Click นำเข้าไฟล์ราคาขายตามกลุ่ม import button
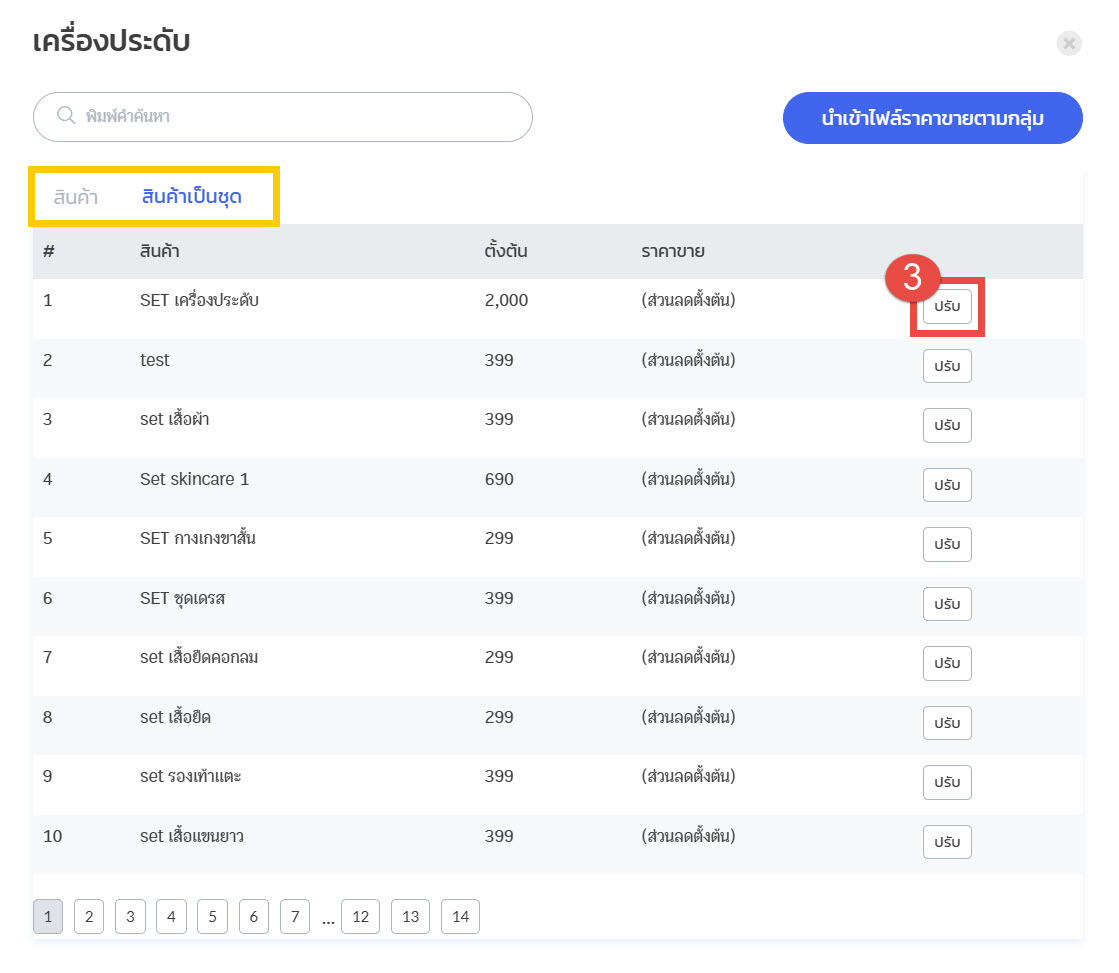The width and height of the screenshot is (1119, 973). pyautogui.click(x=932, y=119)
